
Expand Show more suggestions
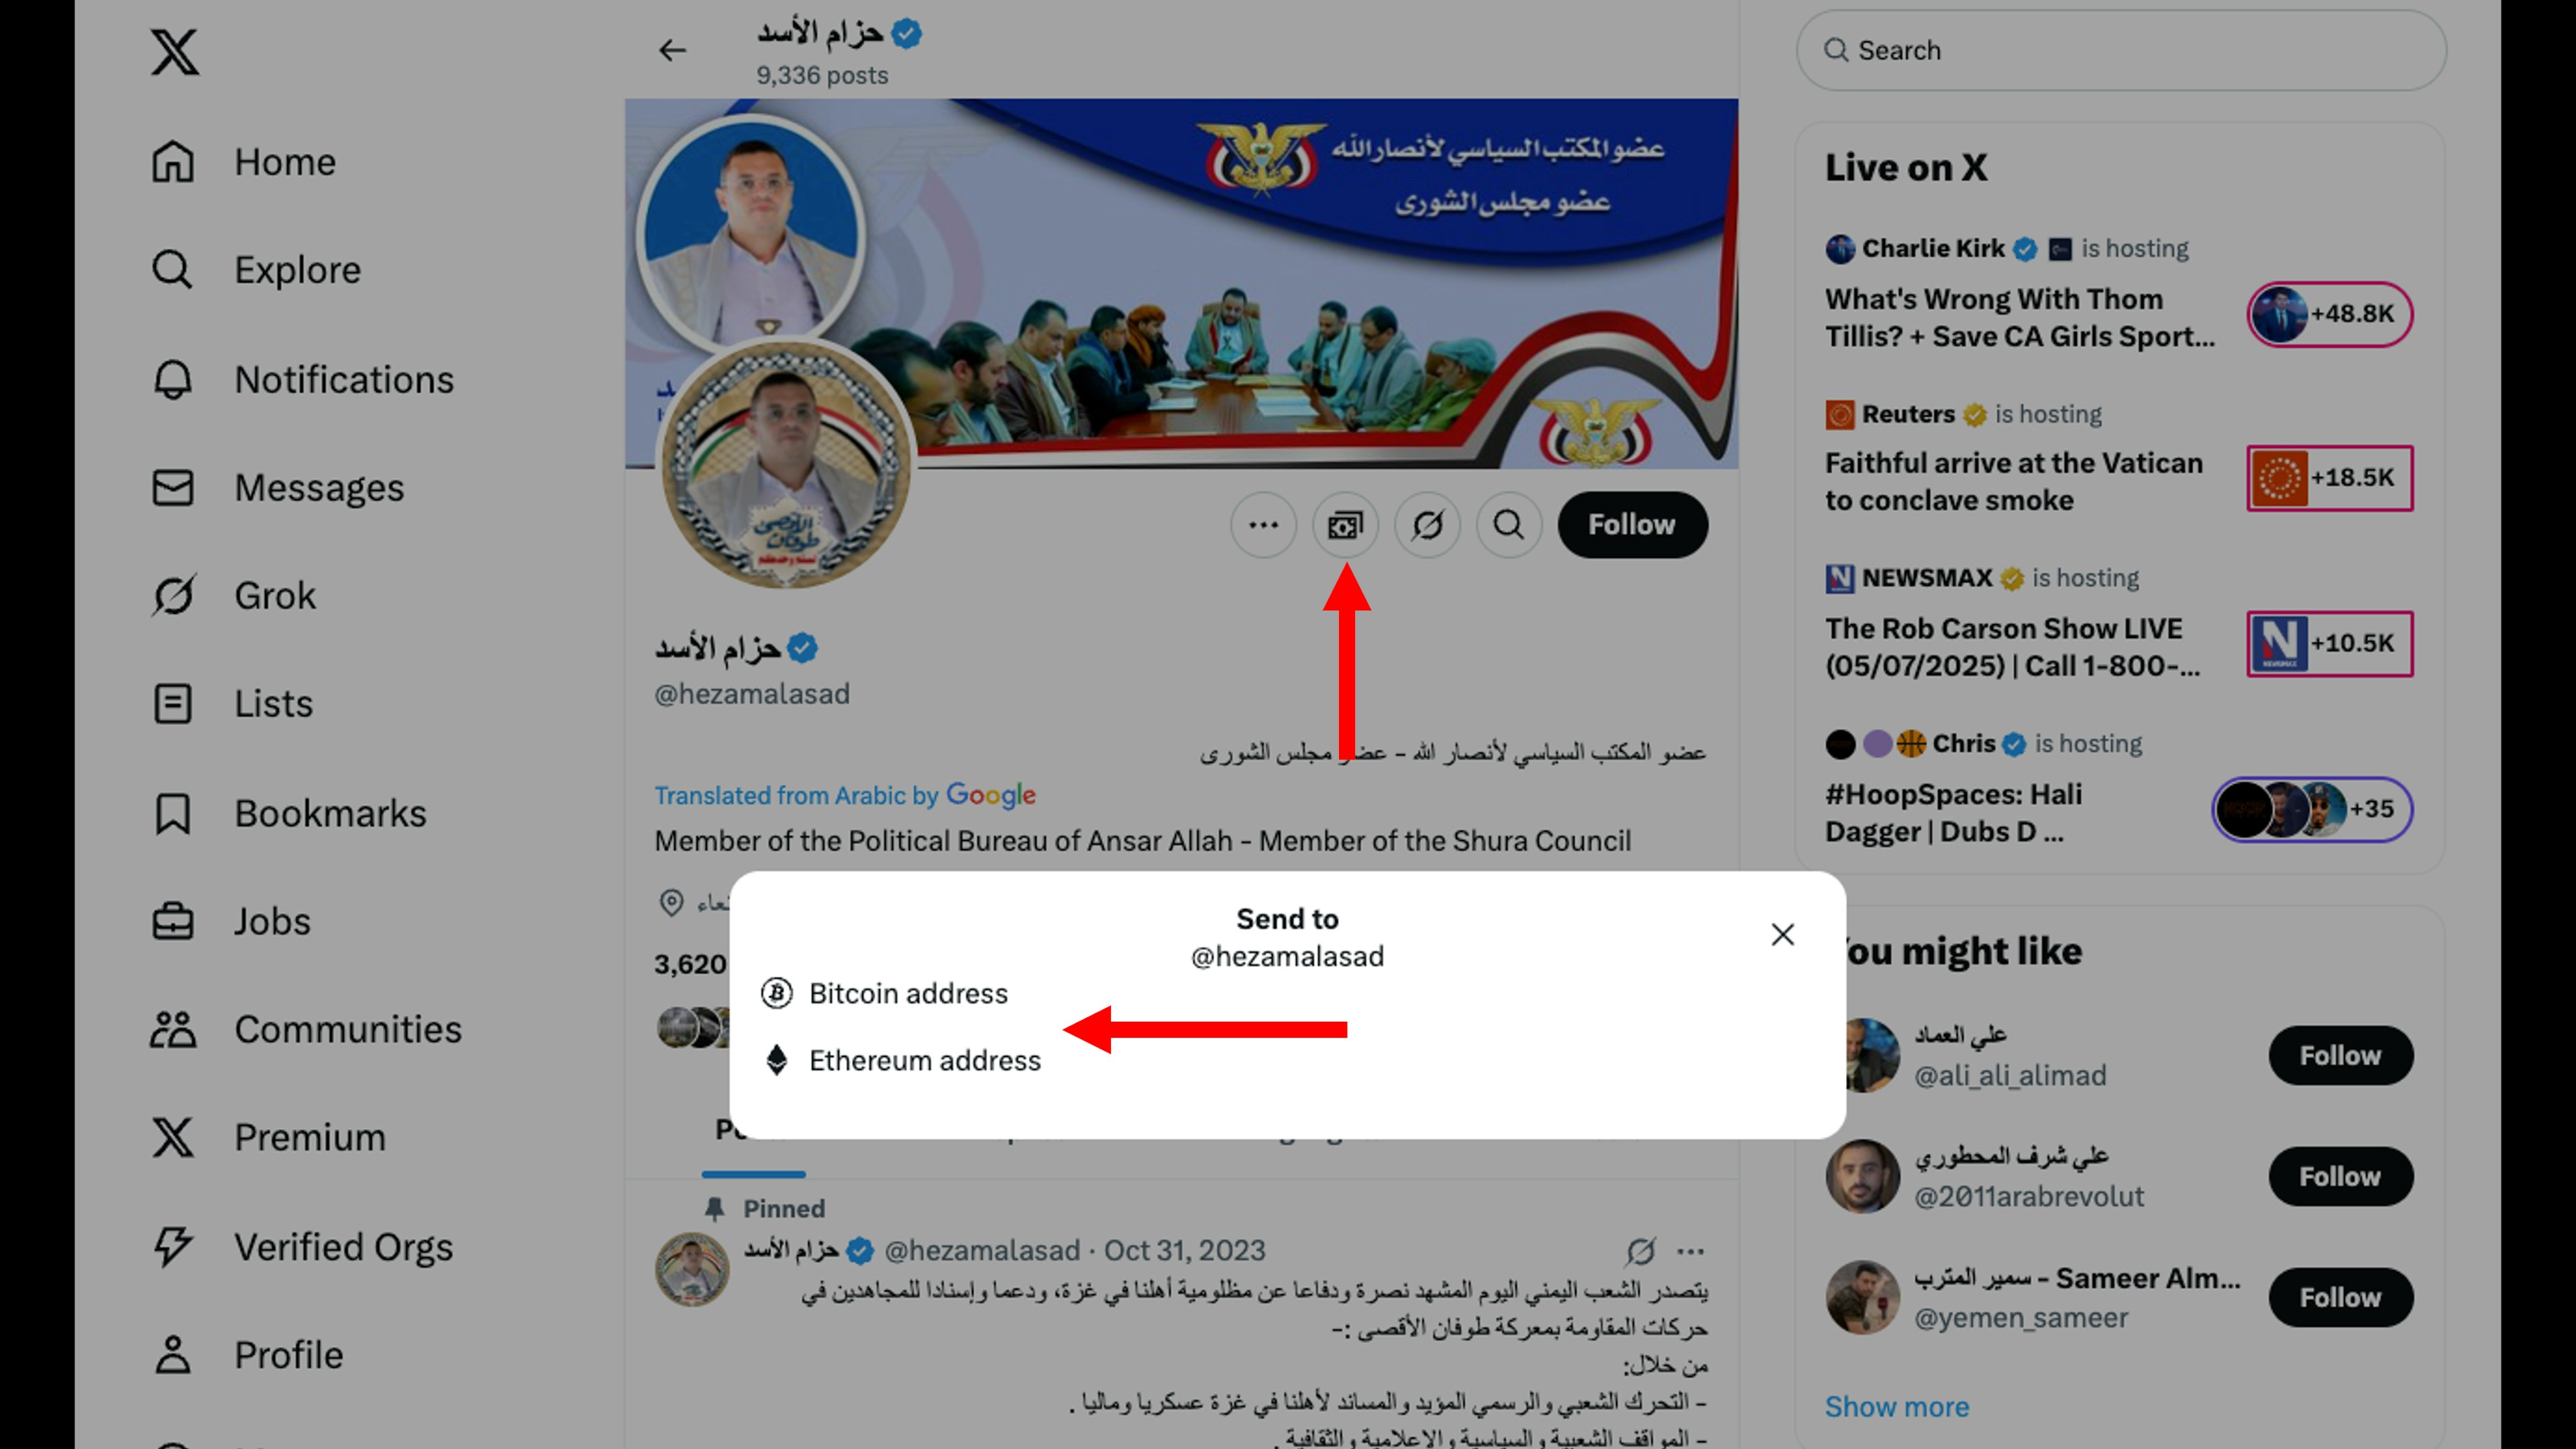(x=1897, y=1406)
